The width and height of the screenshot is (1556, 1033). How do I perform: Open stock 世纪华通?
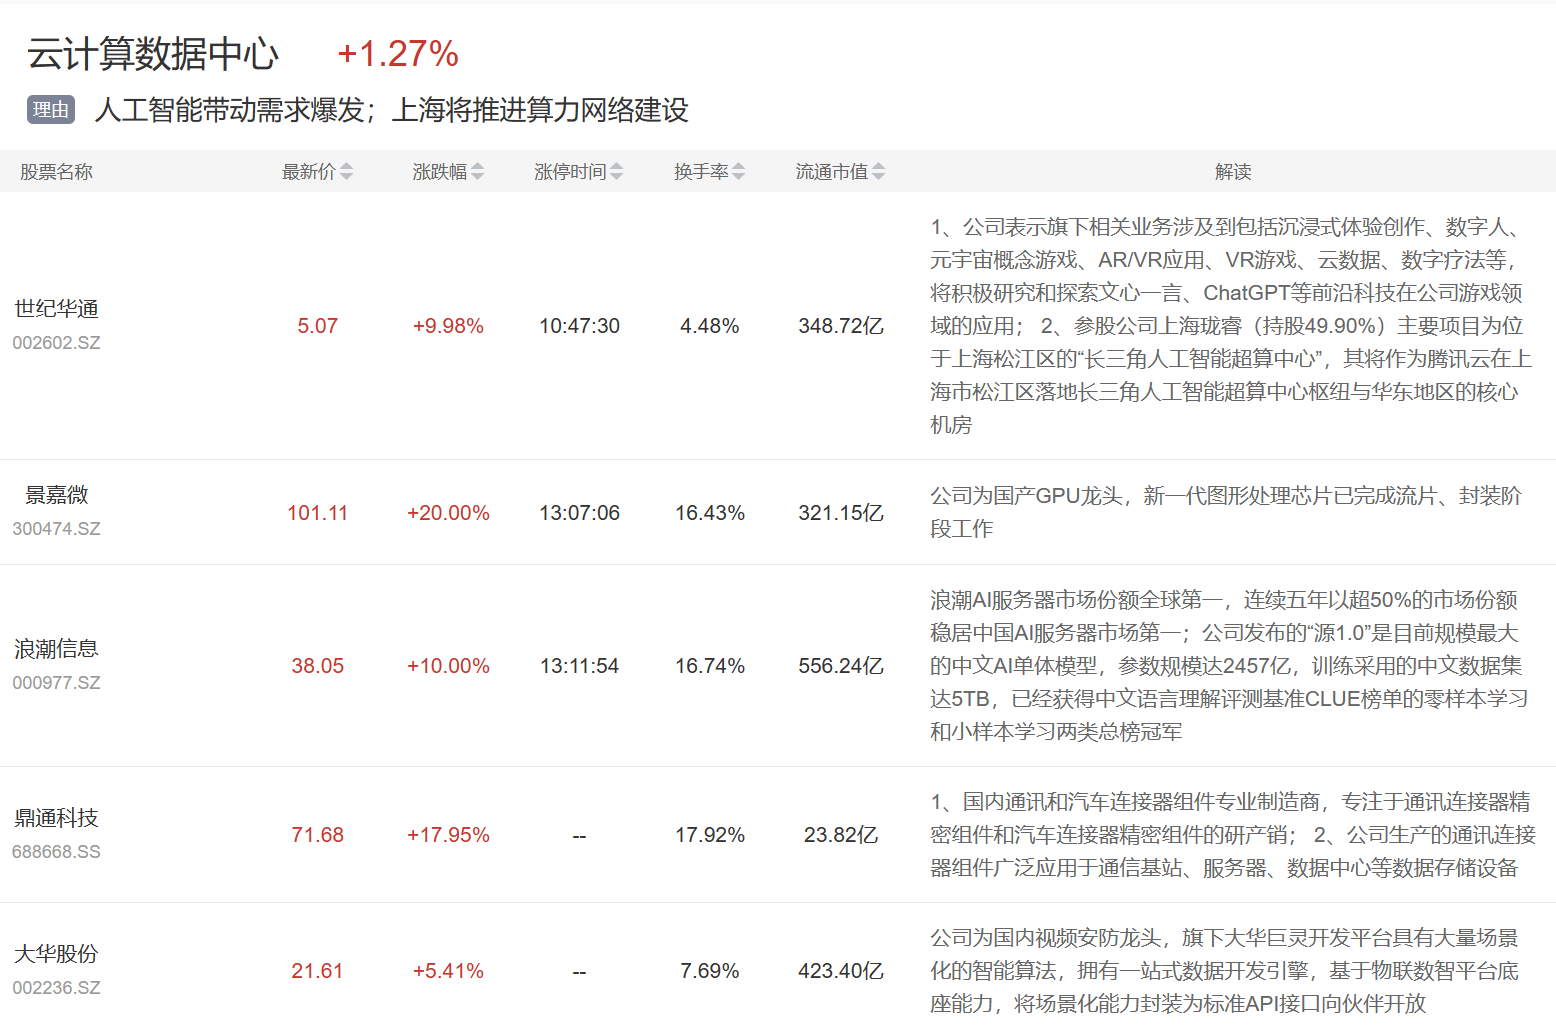click(x=56, y=309)
